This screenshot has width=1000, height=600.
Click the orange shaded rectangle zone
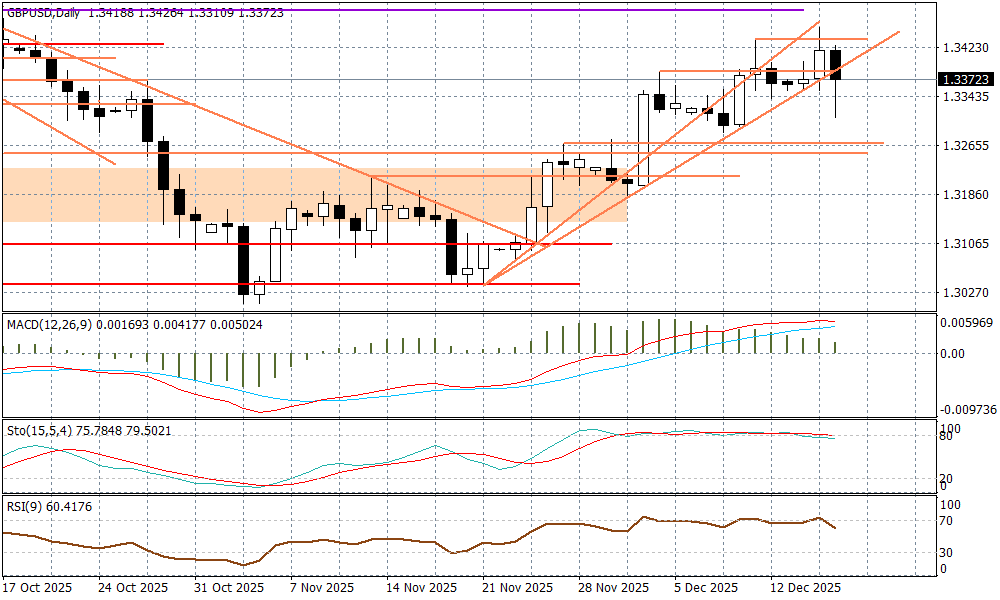pyautogui.click(x=300, y=194)
